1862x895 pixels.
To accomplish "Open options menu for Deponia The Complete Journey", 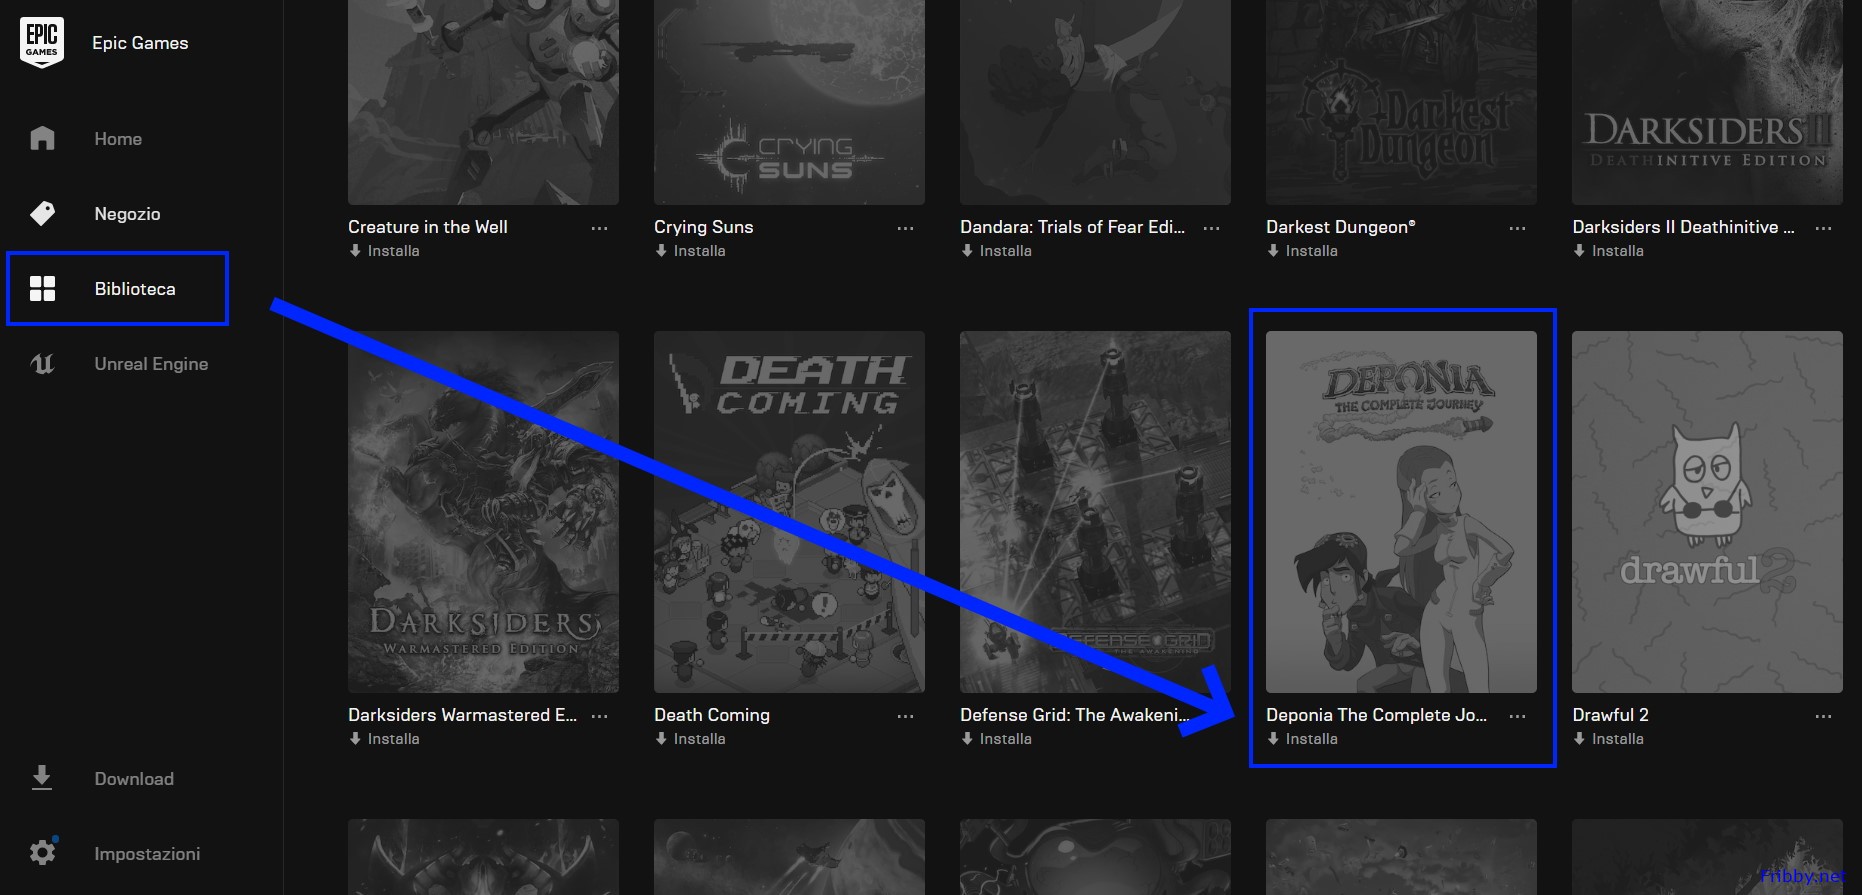I will (x=1517, y=716).
